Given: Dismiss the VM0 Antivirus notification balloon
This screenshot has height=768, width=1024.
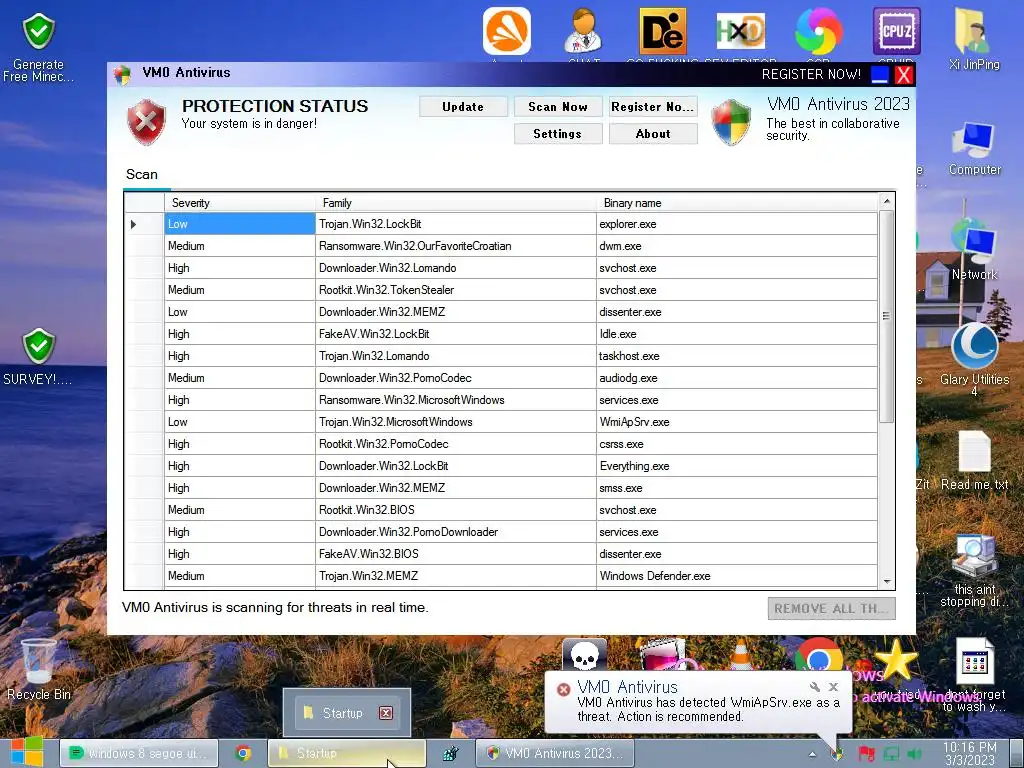Looking at the screenshot, I should click(833, 686).
